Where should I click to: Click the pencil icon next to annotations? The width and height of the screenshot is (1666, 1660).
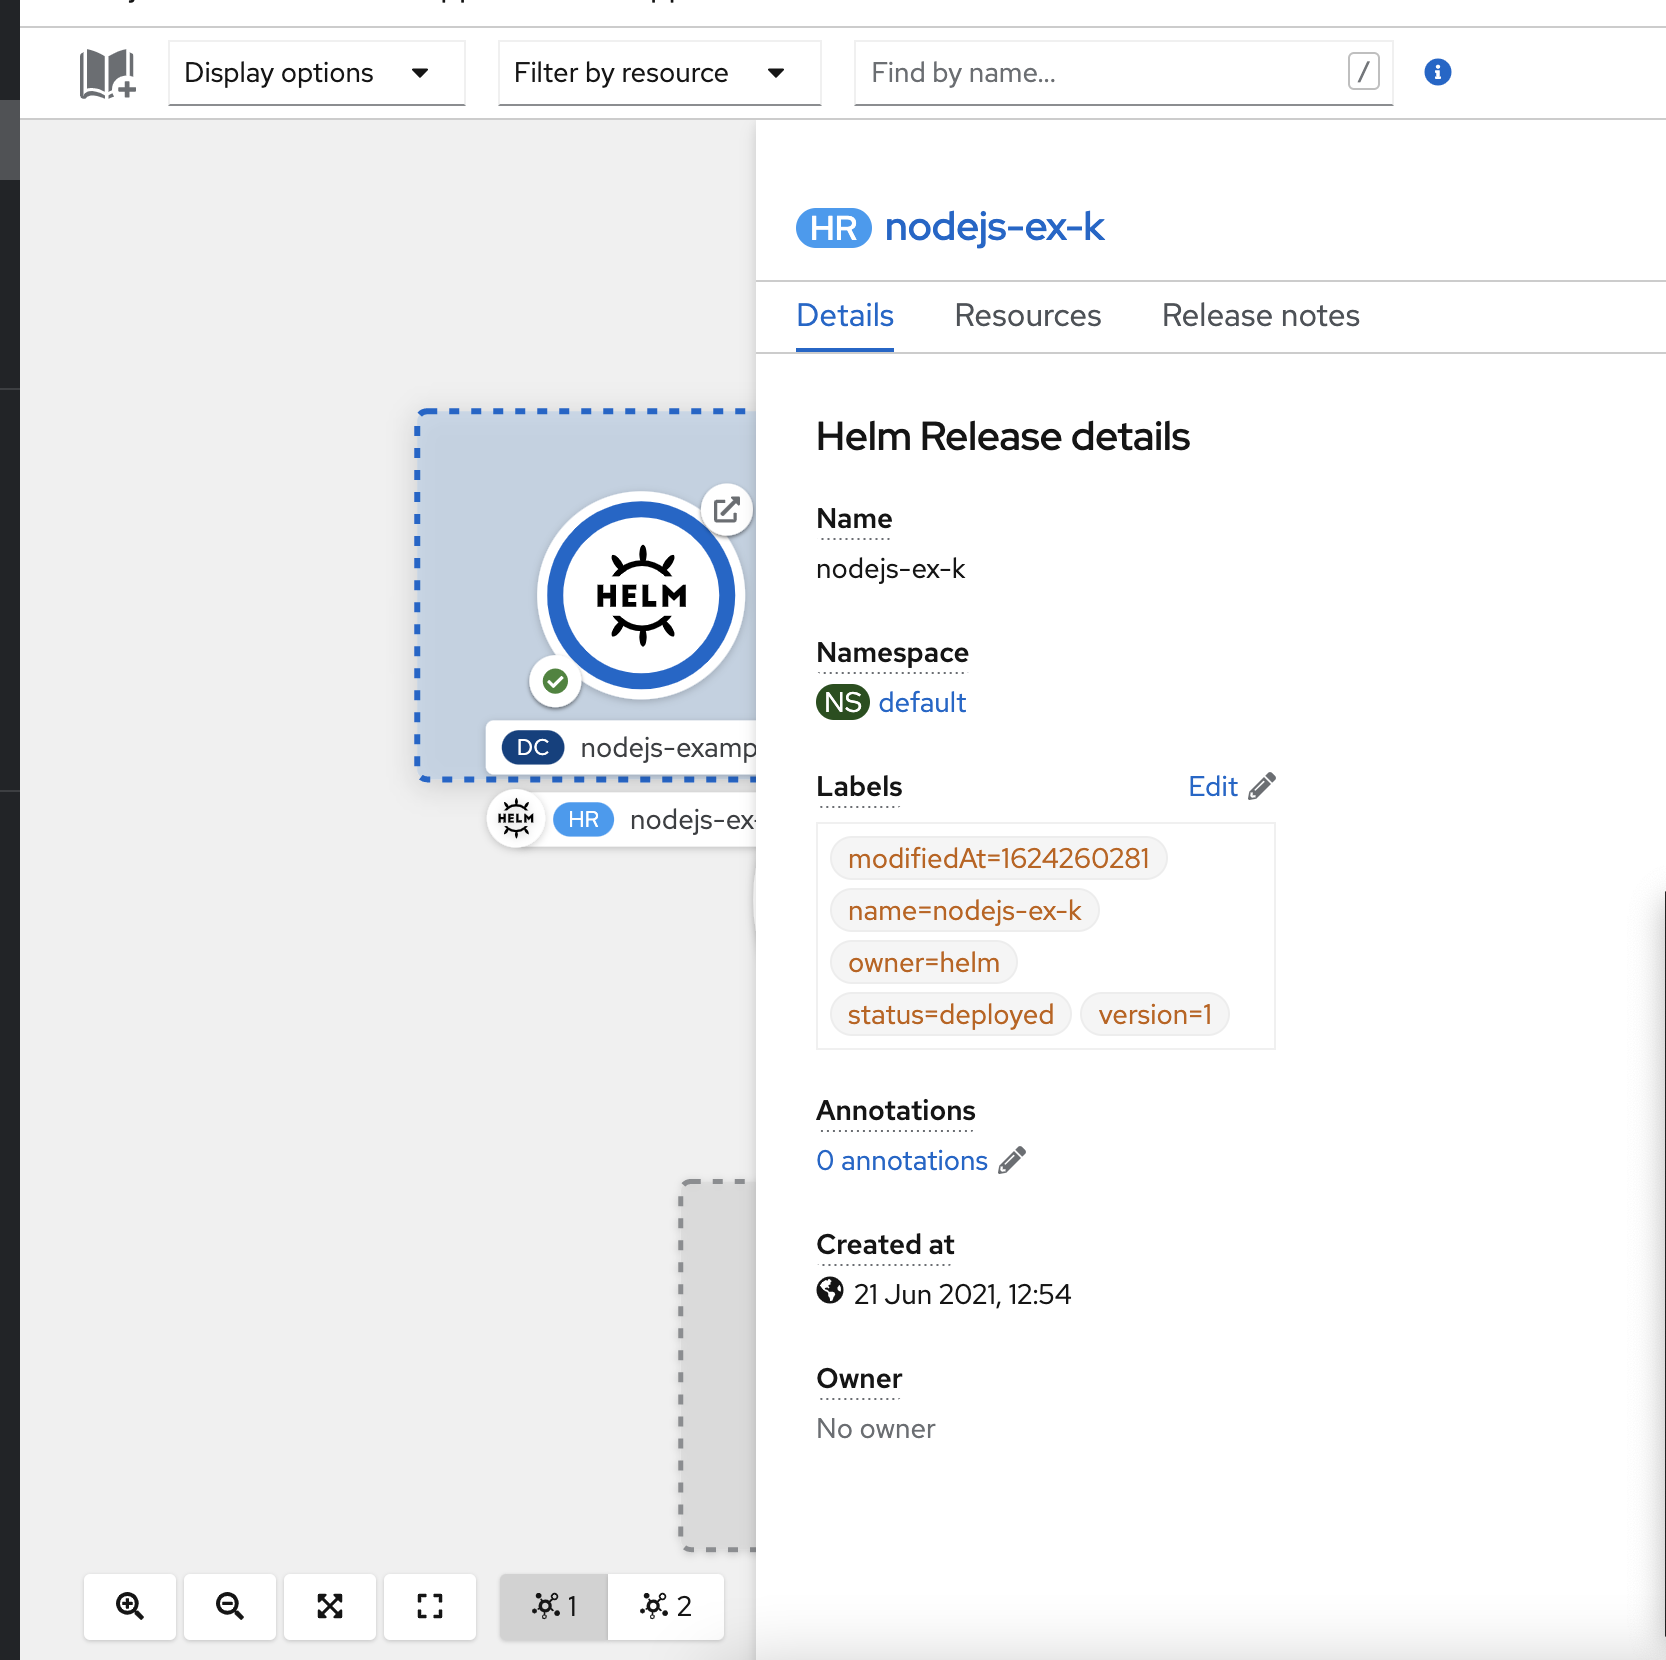coord(1012,1160)
